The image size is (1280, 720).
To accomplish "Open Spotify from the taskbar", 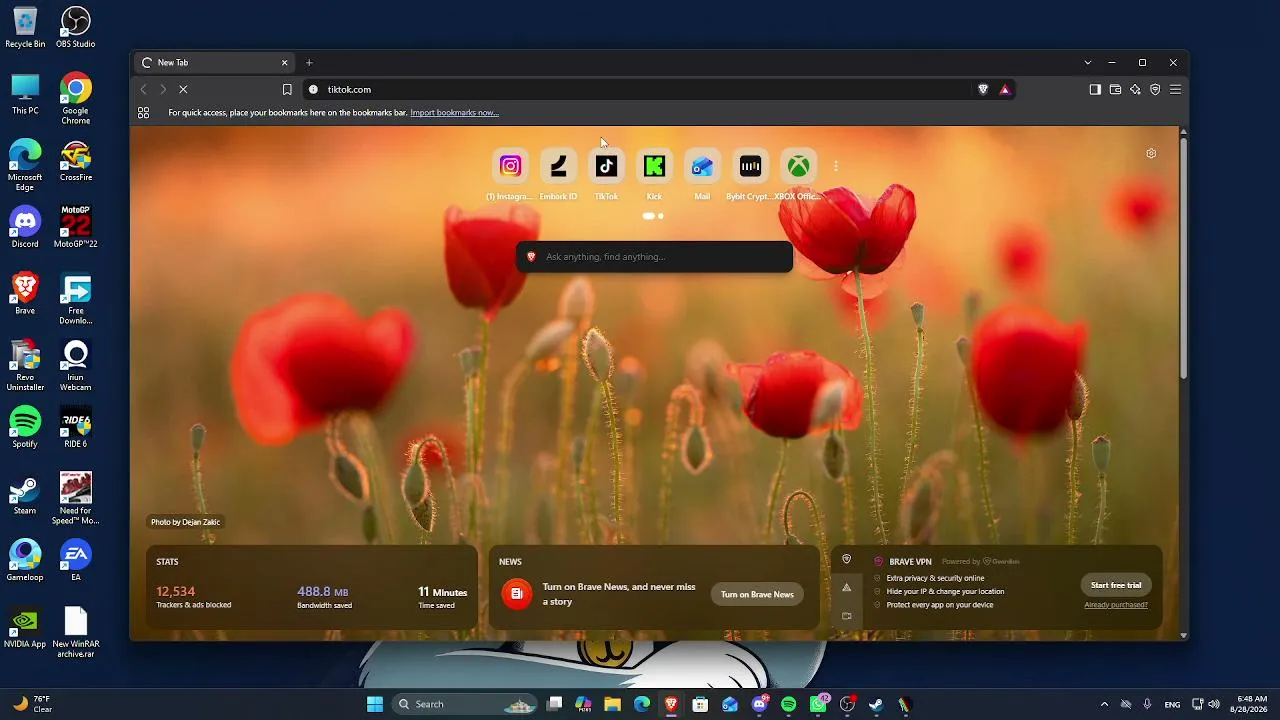I will point(788,704).
